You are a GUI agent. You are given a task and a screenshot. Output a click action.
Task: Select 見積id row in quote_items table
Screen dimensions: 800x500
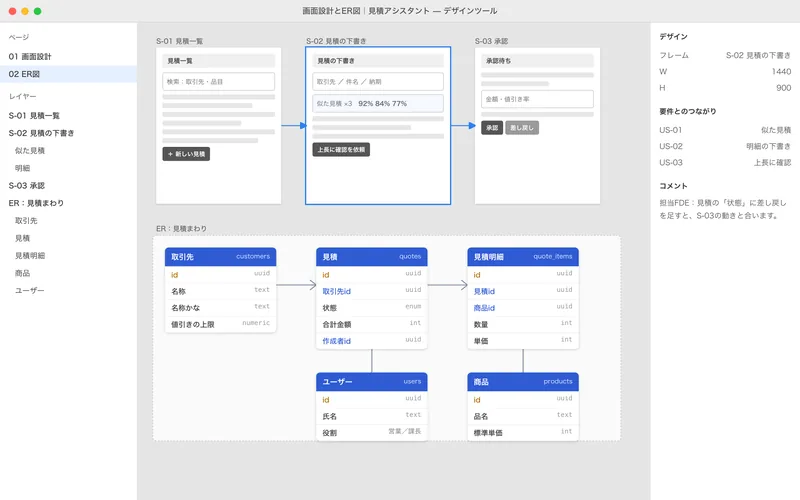tap(523, 291)
